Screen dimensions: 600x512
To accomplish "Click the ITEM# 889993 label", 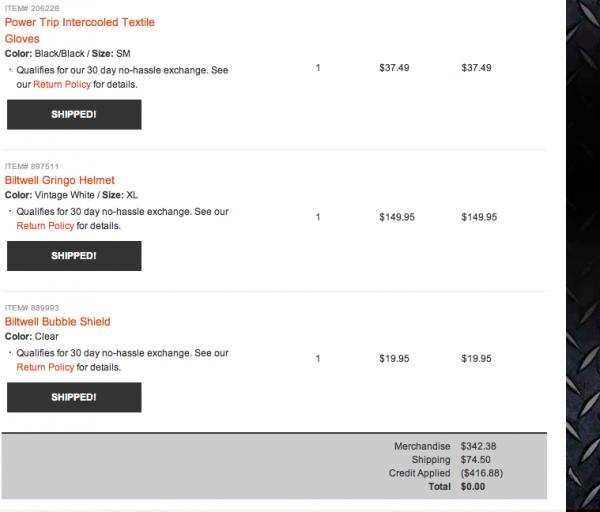I will 32,308.
